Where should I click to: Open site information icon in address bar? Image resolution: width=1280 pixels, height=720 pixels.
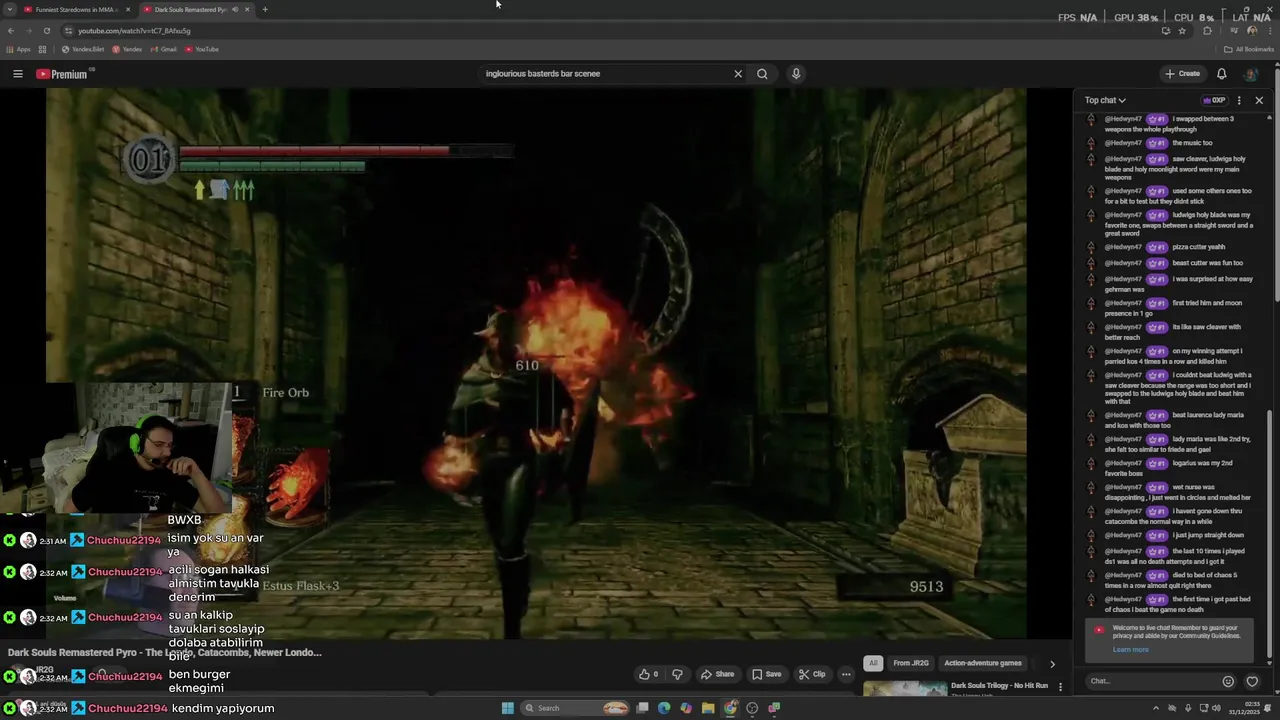(68, 31)
